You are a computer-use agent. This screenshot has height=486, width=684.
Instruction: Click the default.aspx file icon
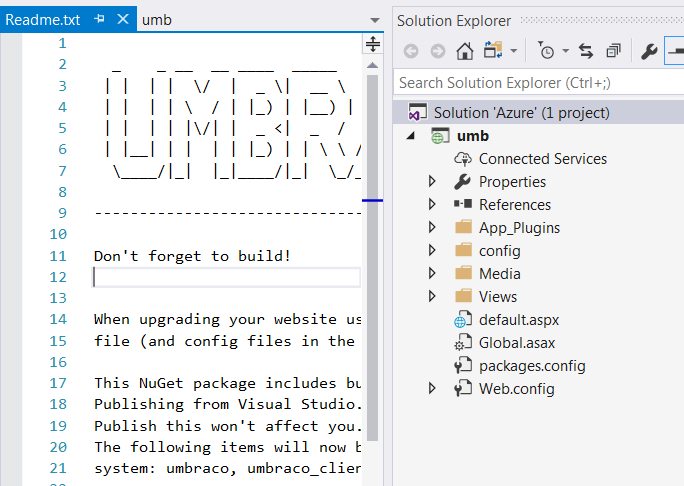pos(463,319)
